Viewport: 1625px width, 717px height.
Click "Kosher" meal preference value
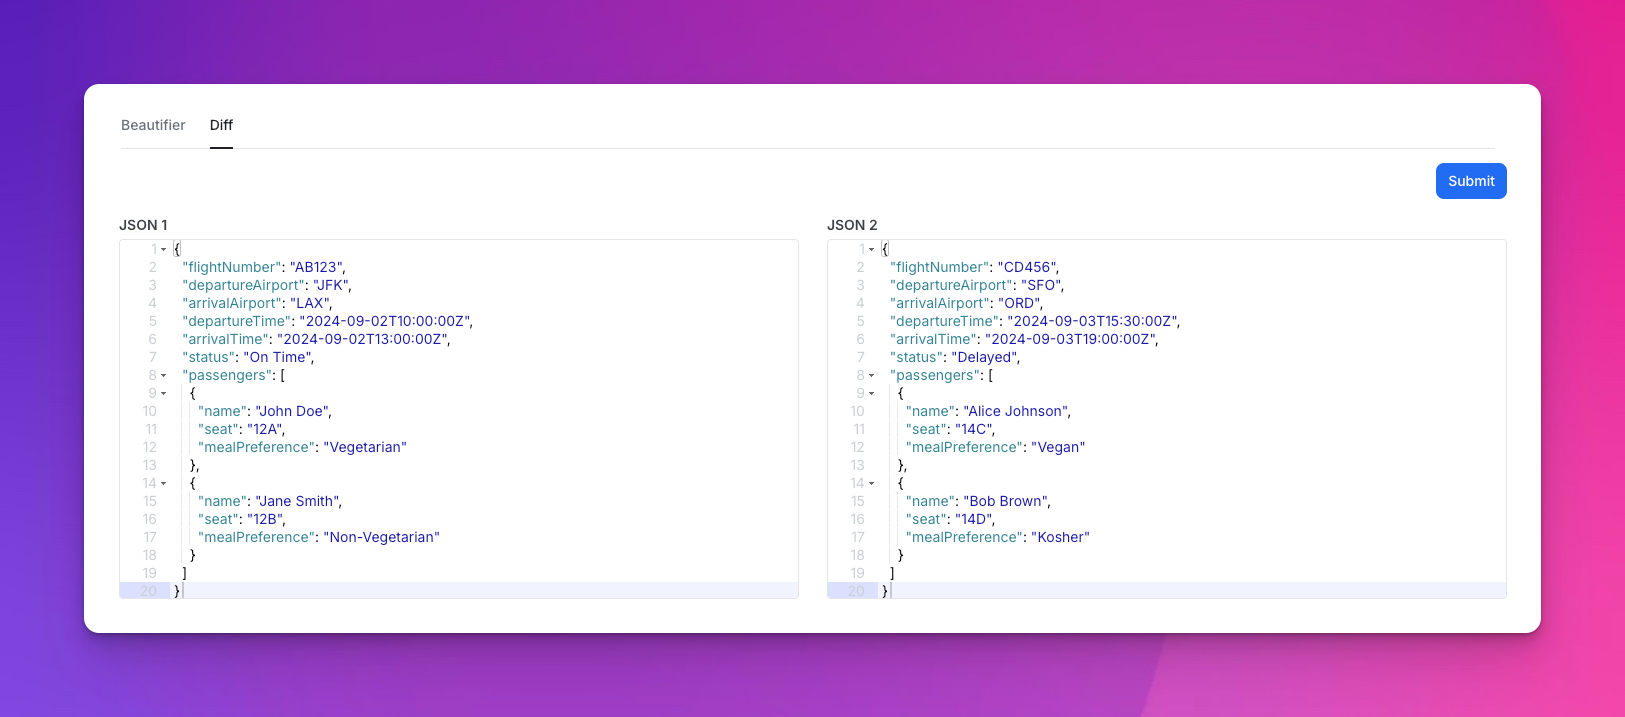point(1060,537)
